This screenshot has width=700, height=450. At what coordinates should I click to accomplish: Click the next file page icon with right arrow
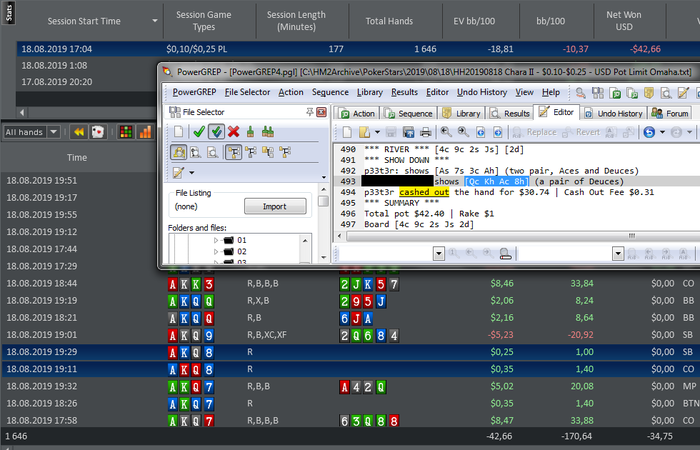click(x=498, y=132)
